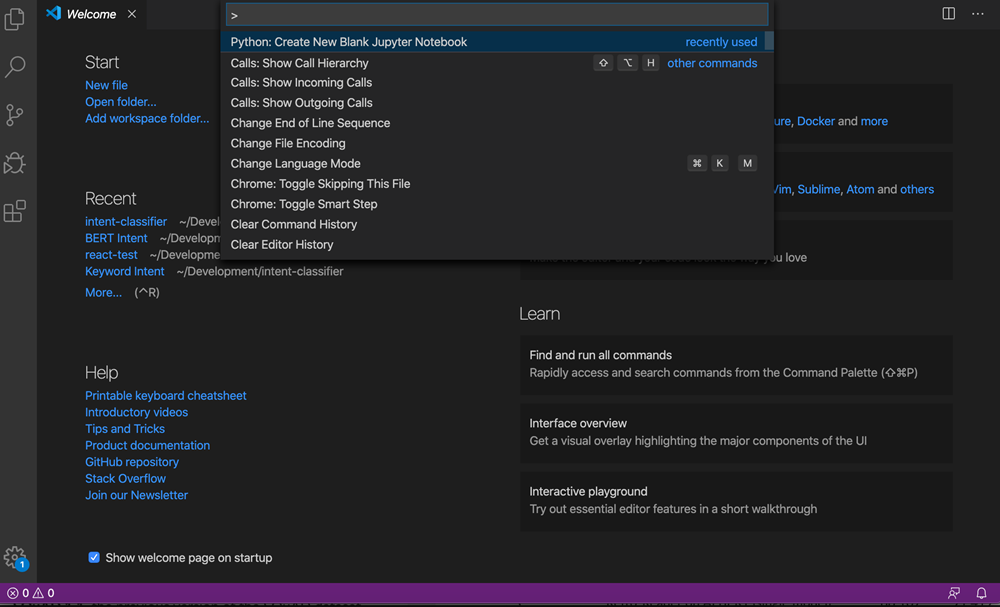The image size is (1000, 607).
Task: Click Interface overview card
Action: 737,433
